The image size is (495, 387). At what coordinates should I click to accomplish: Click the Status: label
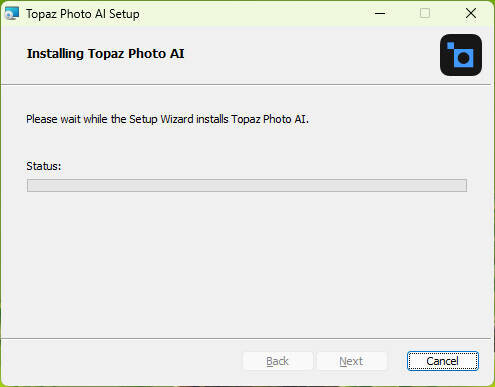[44, 166]
